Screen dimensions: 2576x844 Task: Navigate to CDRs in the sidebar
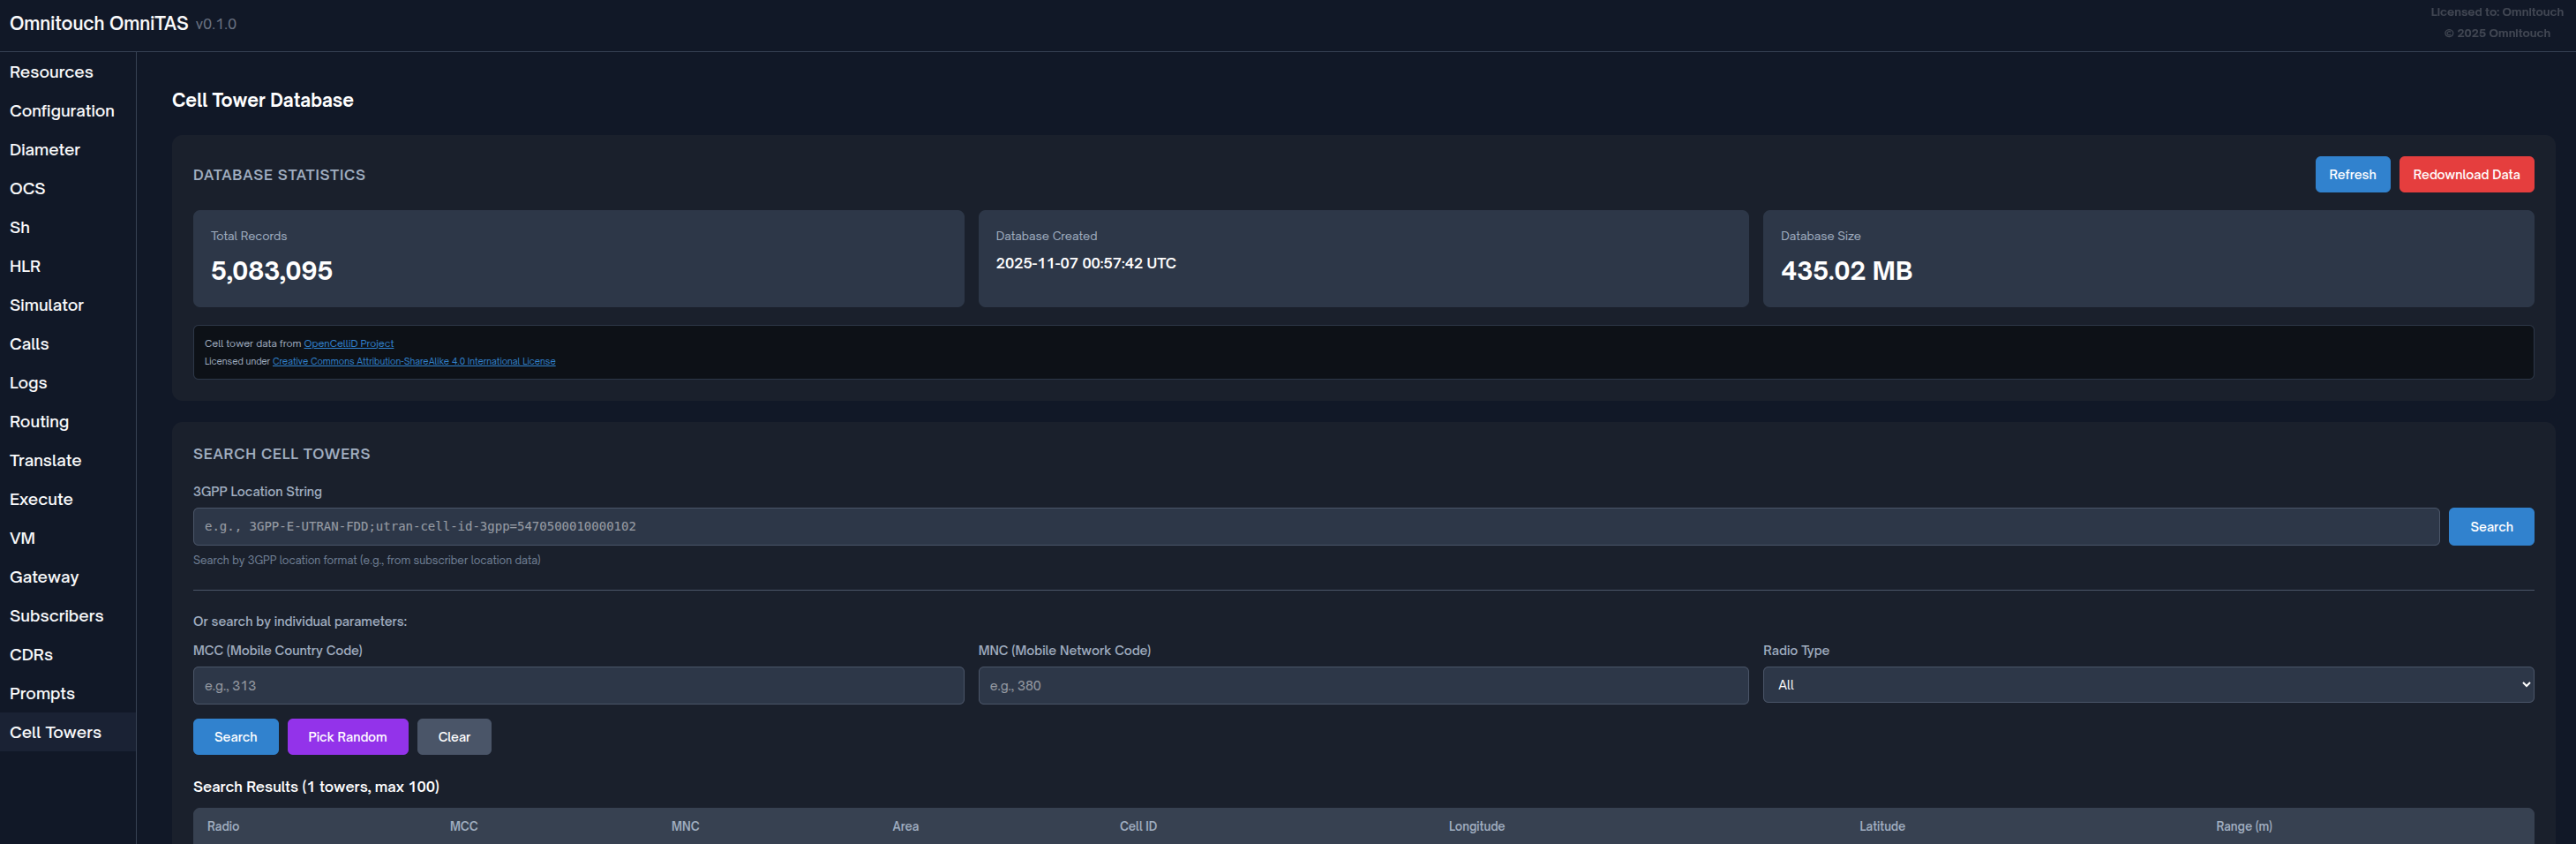point(31,655)
